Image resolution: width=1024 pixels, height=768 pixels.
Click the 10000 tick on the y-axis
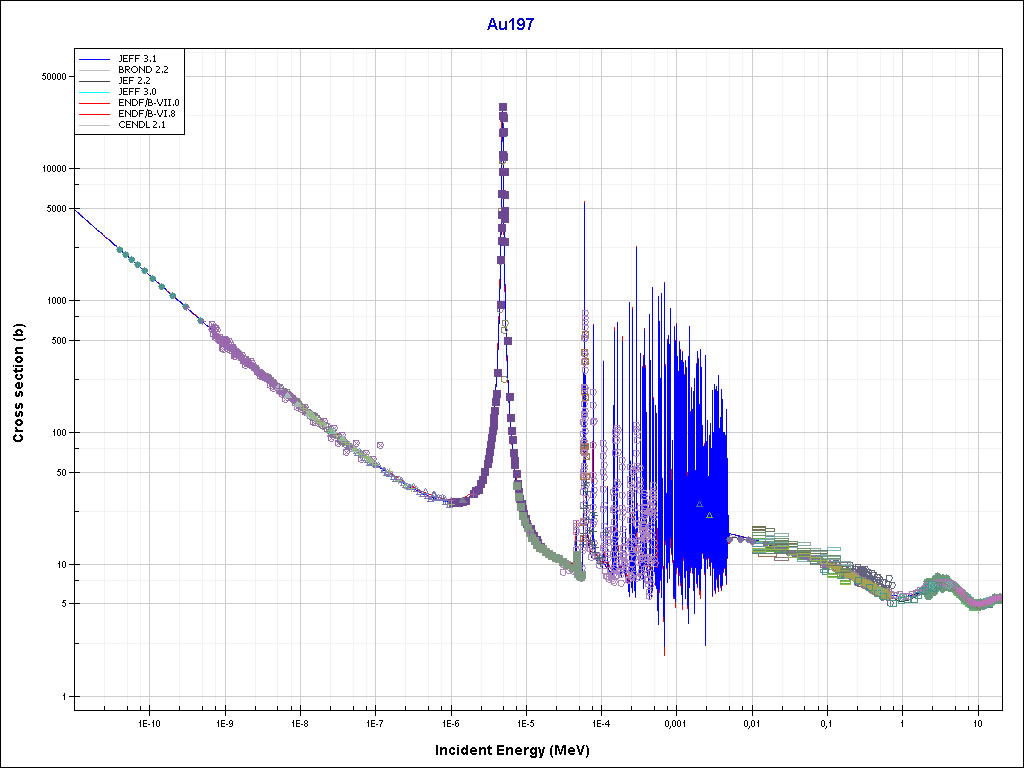click(51, 169)
